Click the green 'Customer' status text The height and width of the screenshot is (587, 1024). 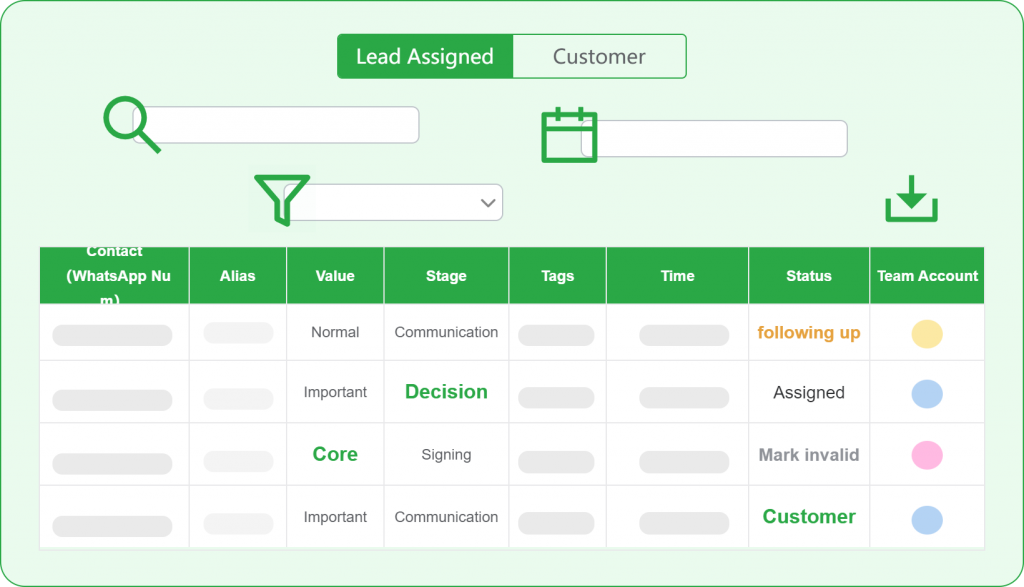[x=808, y=516]
